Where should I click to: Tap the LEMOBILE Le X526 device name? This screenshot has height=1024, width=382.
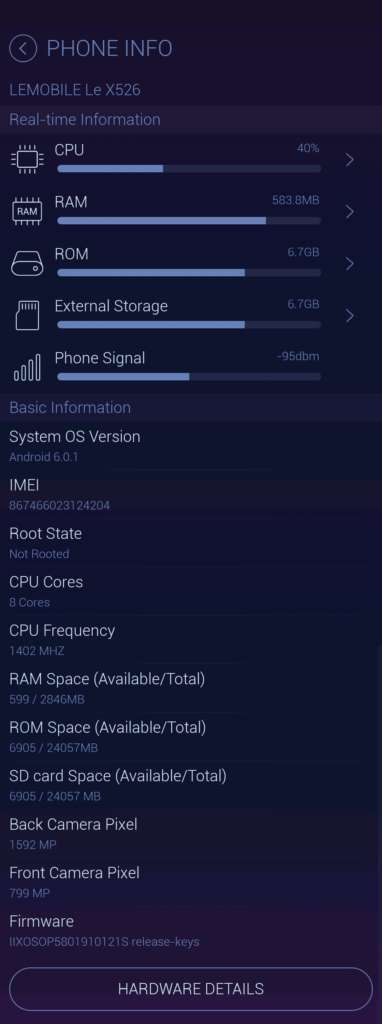point(74,90)
